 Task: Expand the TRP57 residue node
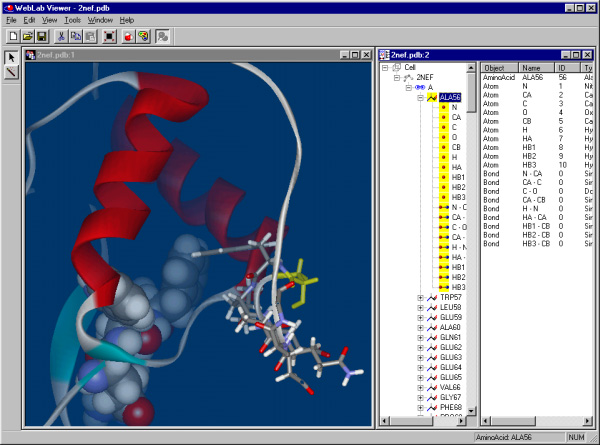click(421, 297)
